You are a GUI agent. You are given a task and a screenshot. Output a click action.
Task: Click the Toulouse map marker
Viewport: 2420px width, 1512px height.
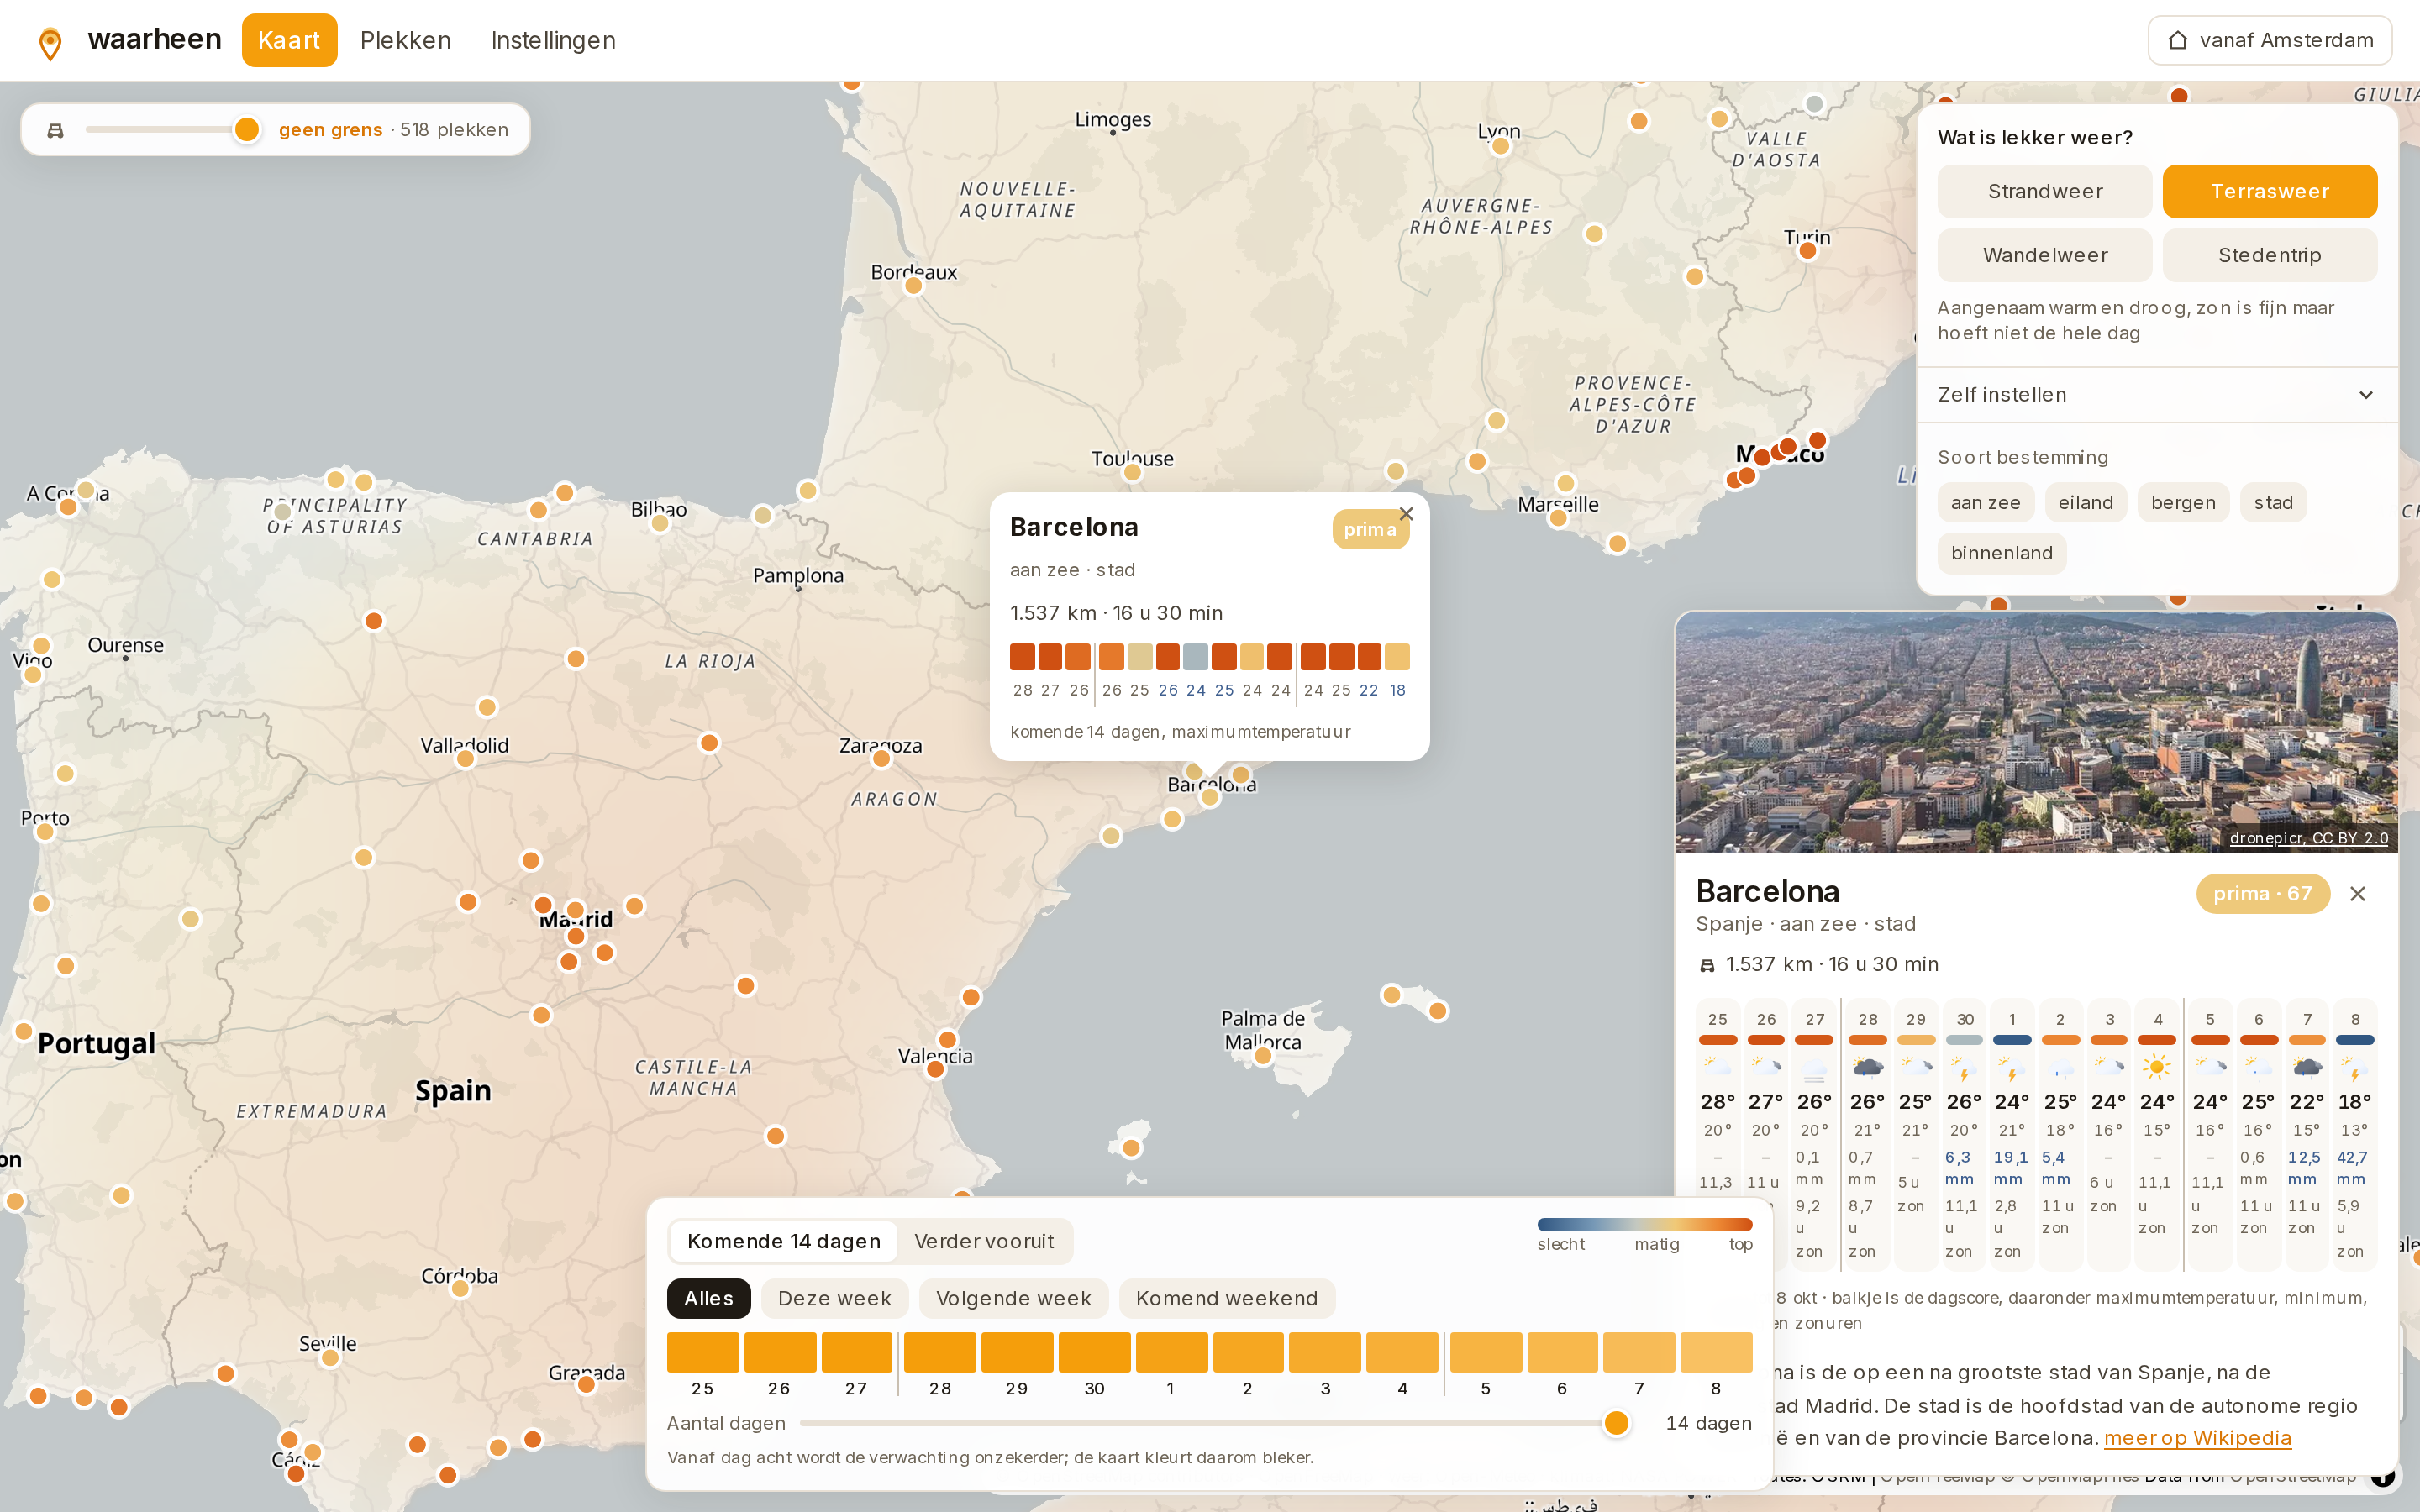[1132, 472]
